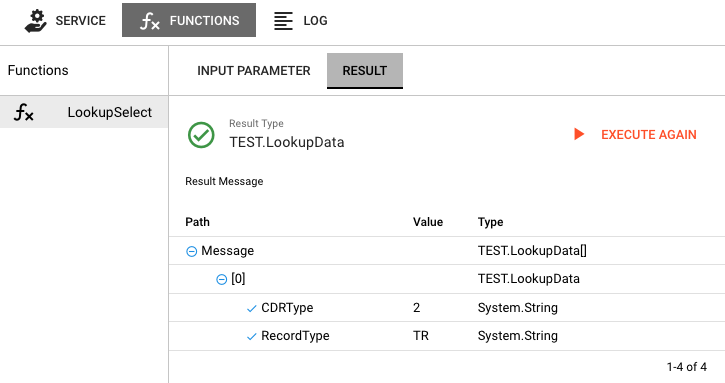Screen dimensions: 725x383
Task: Select the FUNCTIONS tab
Action: point(189,20)
